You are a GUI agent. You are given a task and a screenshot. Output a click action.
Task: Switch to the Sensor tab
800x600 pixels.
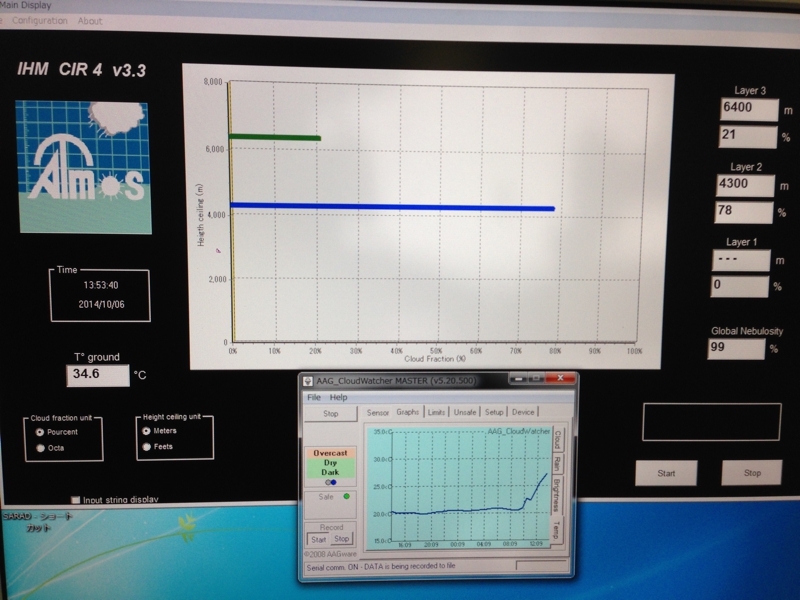click(378, 412)
